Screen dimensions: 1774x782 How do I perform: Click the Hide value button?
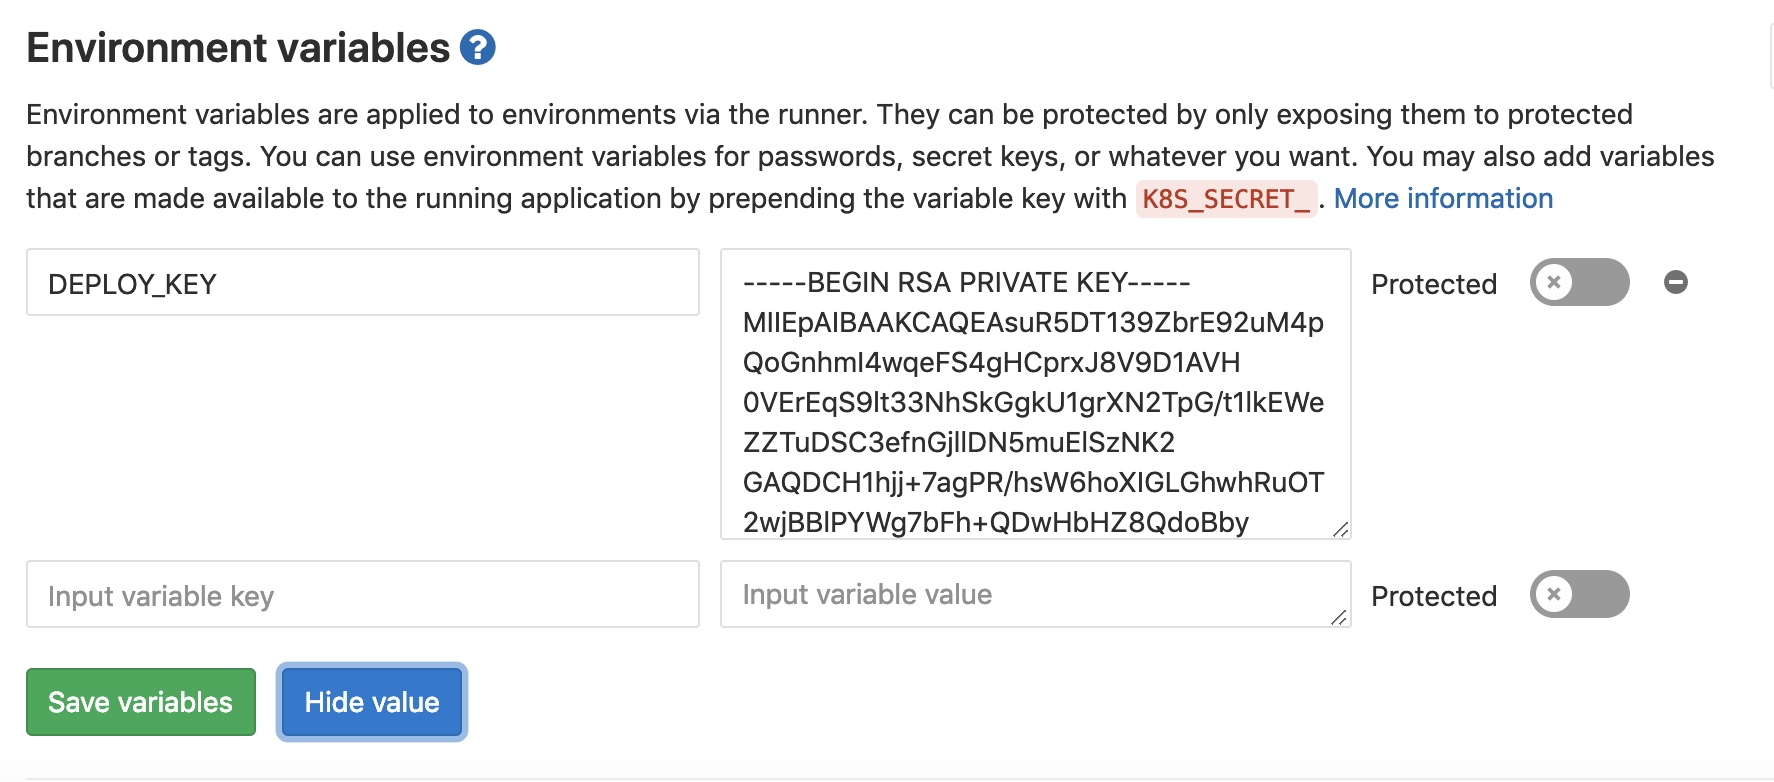click(x=372, y=702)
